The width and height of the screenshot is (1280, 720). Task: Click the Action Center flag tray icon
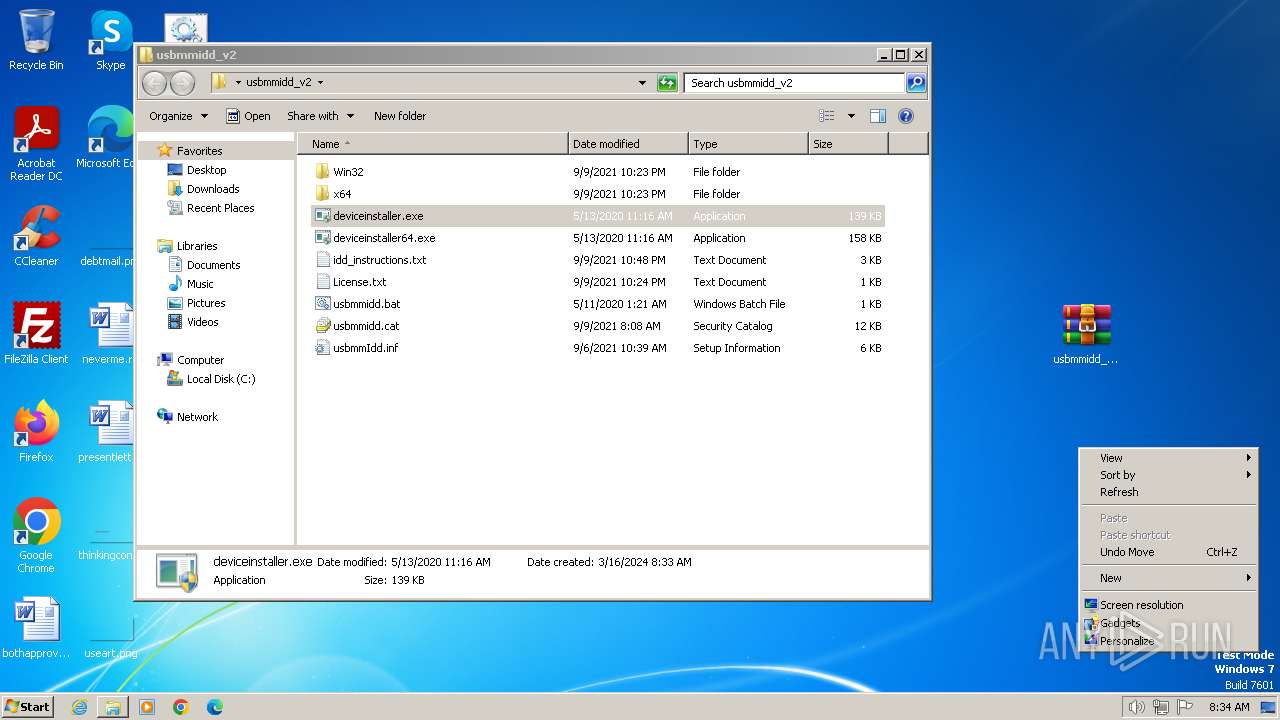click(x=1184, y=707)
